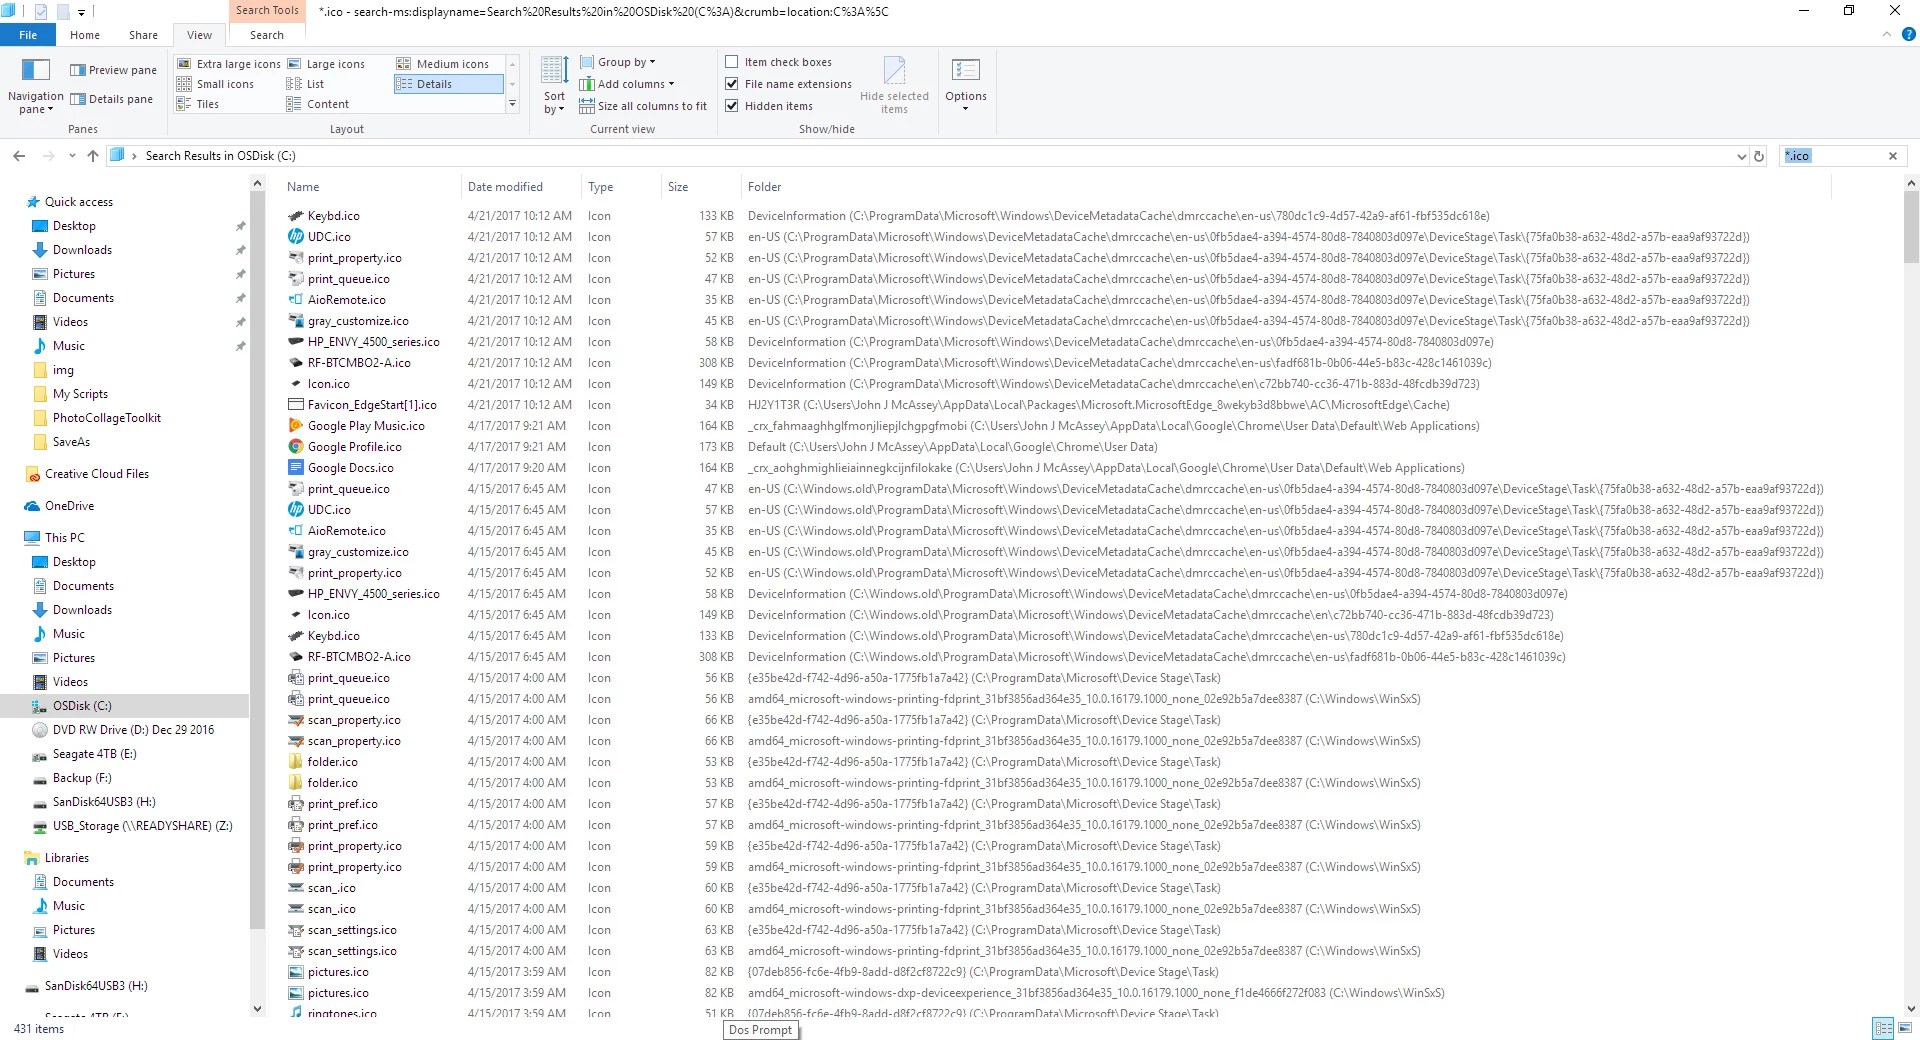Sort by the Folder column header
Image resolution: width=1920 pixels, height=1040 pixels.
coord(1286,187)
